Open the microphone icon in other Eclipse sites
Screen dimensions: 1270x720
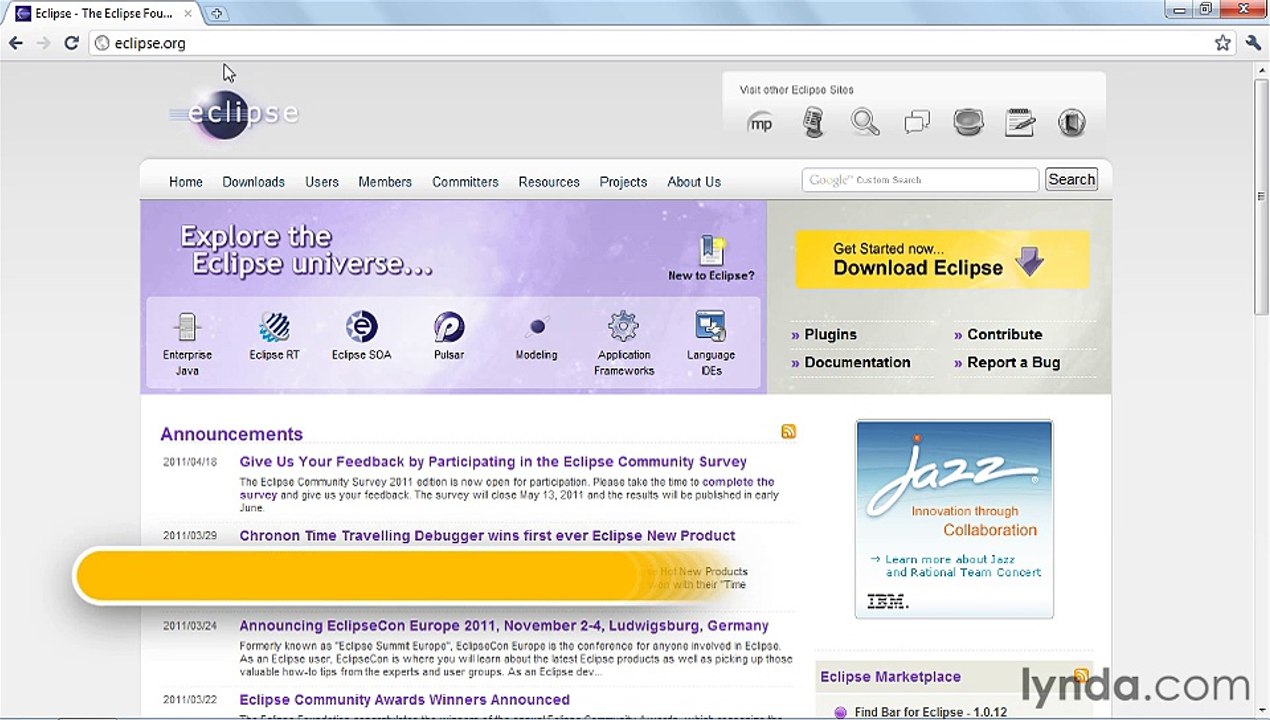[x=813, y=123]
